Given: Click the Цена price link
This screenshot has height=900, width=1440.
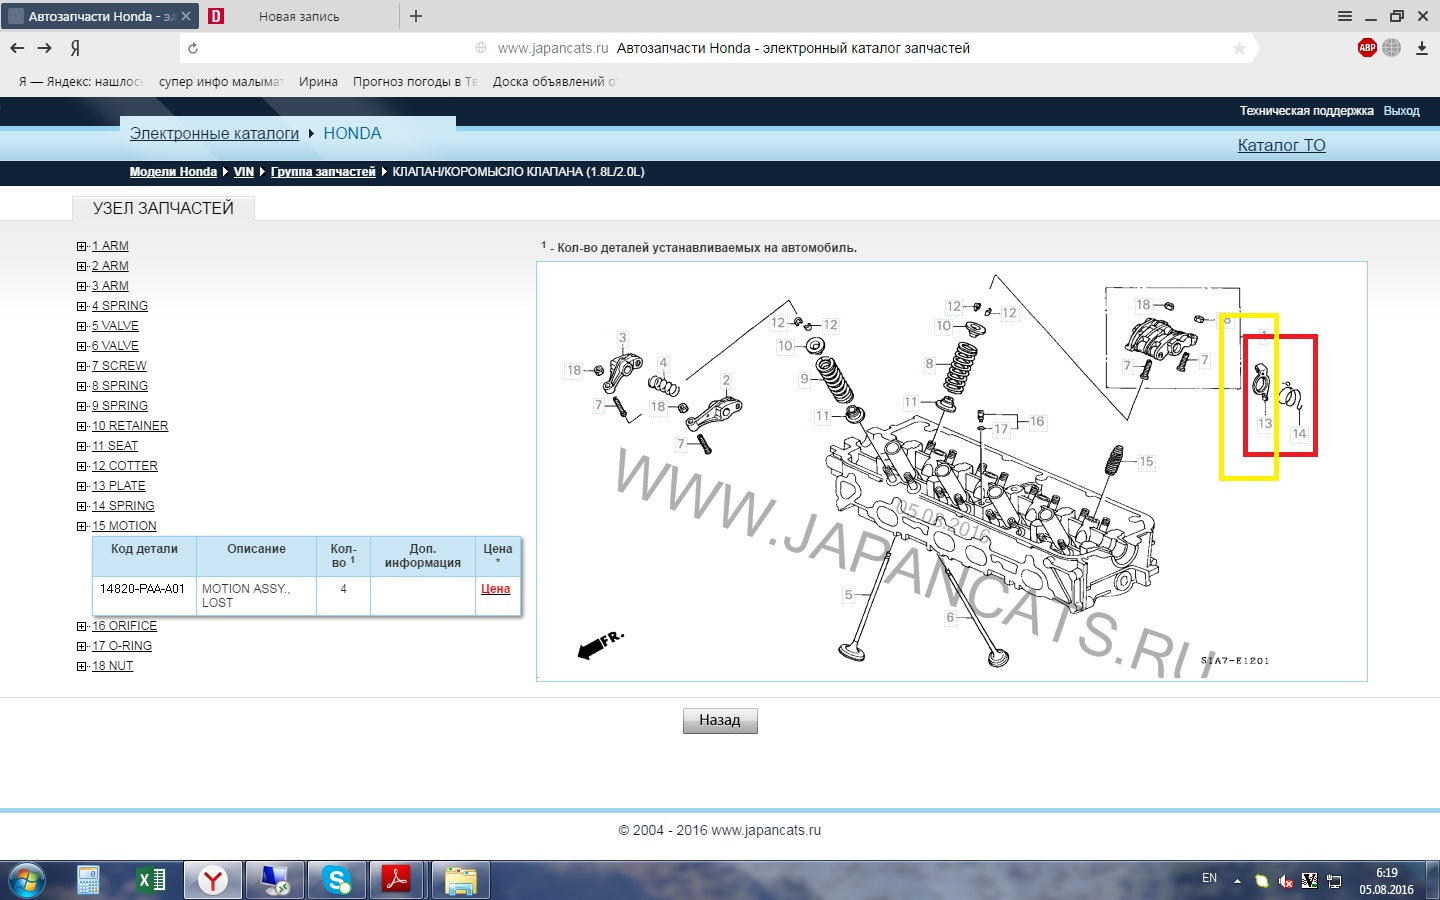Looking at the screenshot, I should 496,589.
